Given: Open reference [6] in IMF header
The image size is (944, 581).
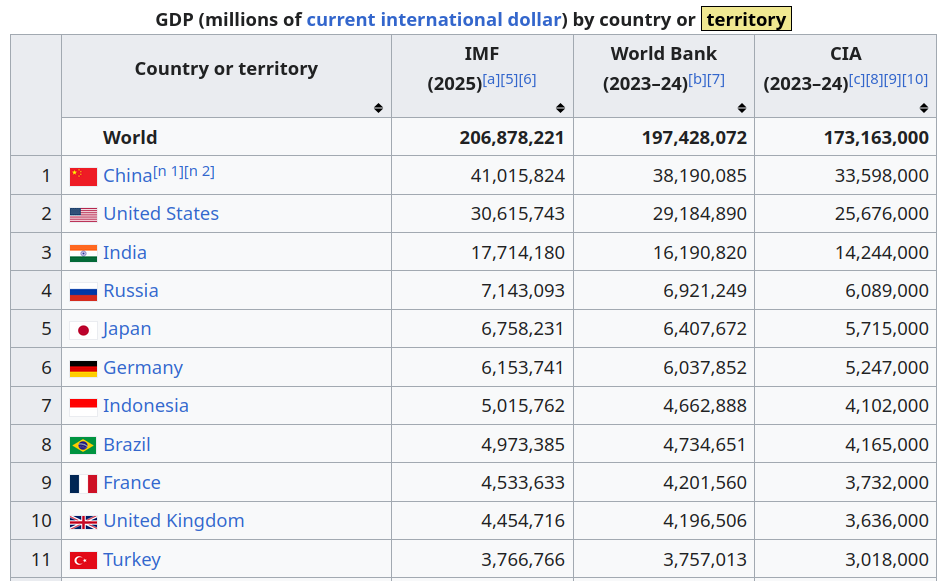Looking at the screenshot, I should 527,79.
